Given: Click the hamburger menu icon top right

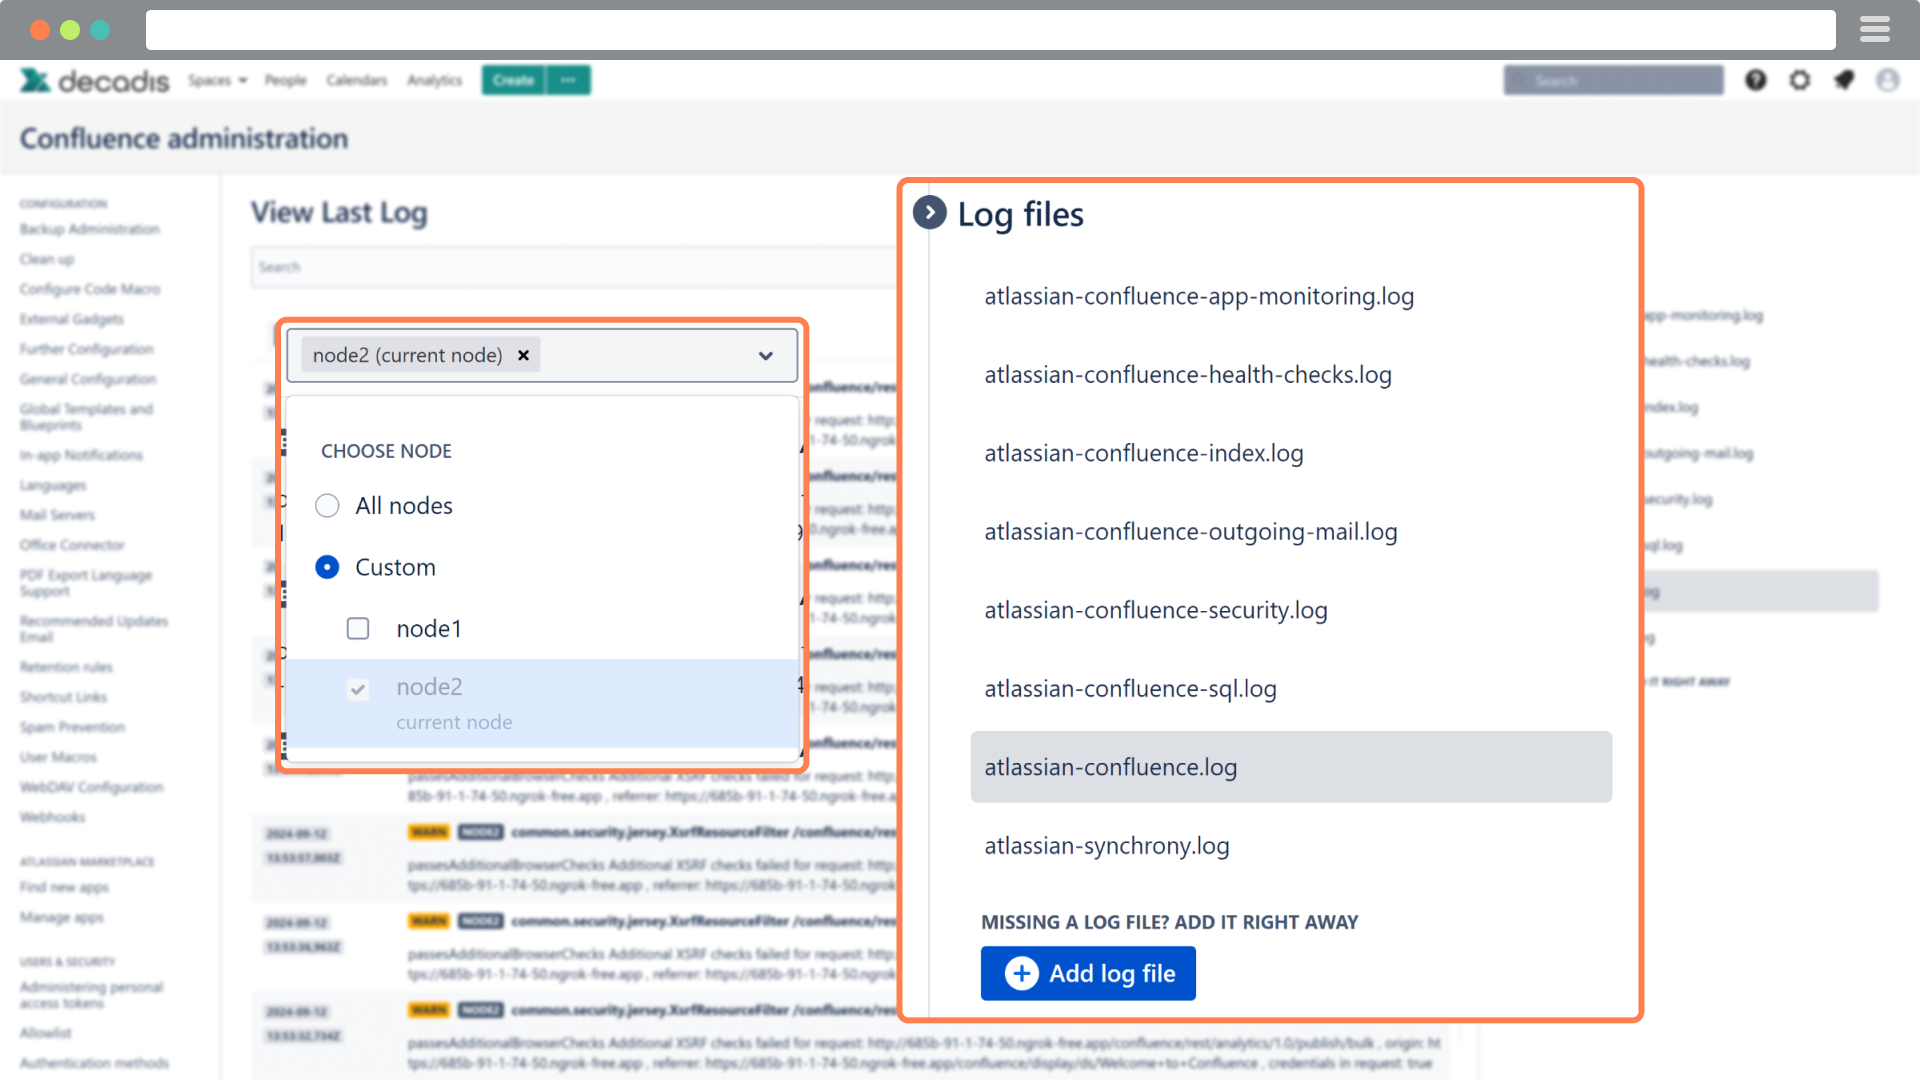Looking at the screenshot, I should pyautogui.click(x=1875, y=29).
